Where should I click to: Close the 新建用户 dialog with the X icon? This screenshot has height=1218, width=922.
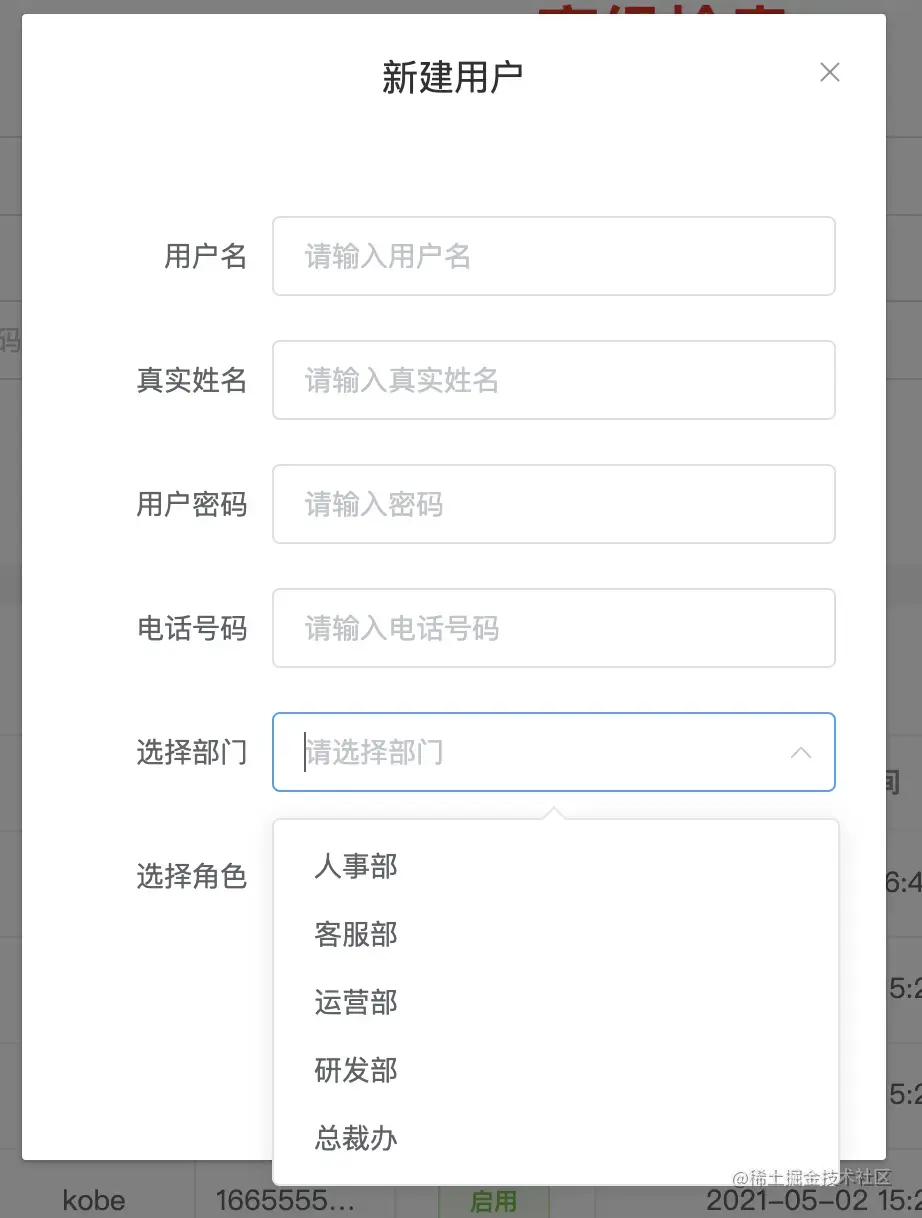[829, 72]
